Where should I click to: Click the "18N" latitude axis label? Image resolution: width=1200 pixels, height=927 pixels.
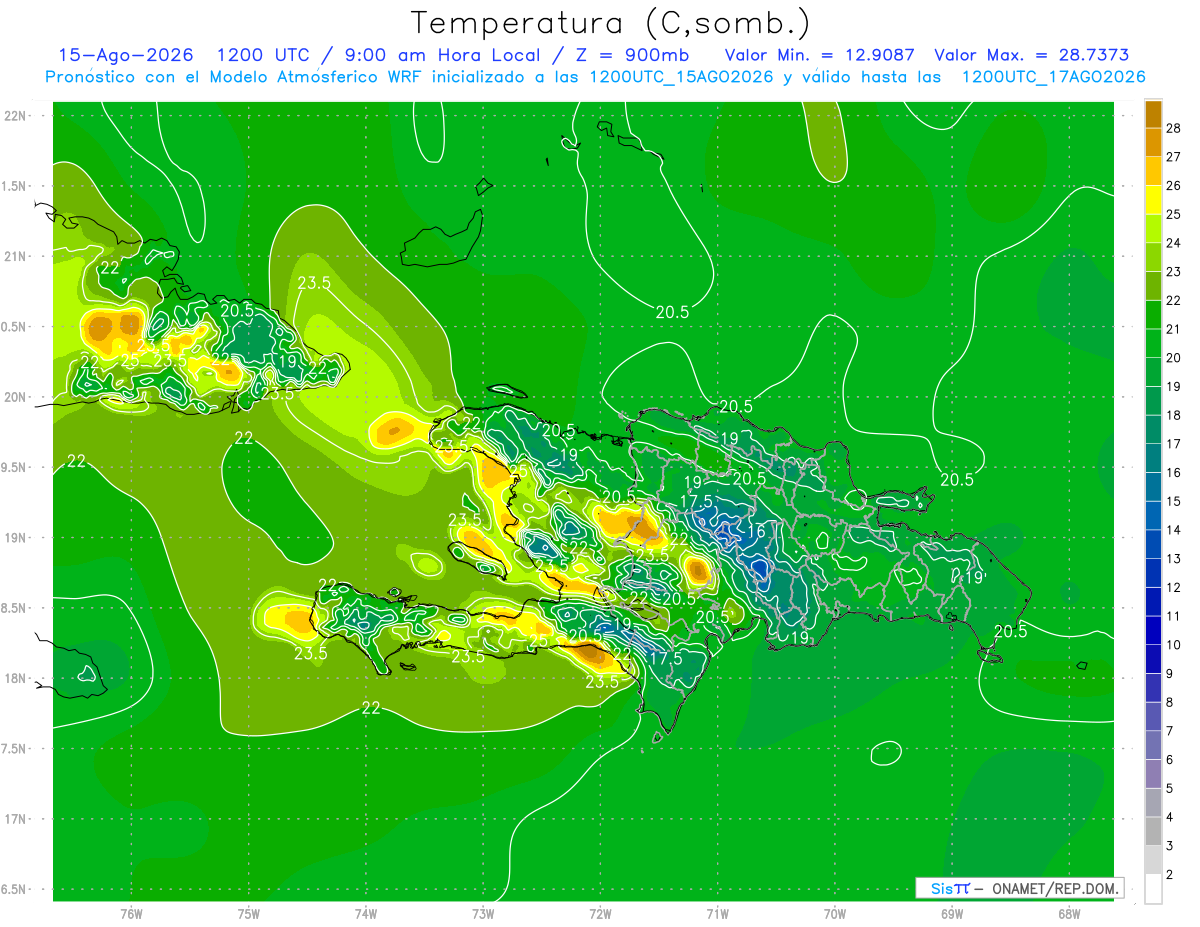click(16, 678)
